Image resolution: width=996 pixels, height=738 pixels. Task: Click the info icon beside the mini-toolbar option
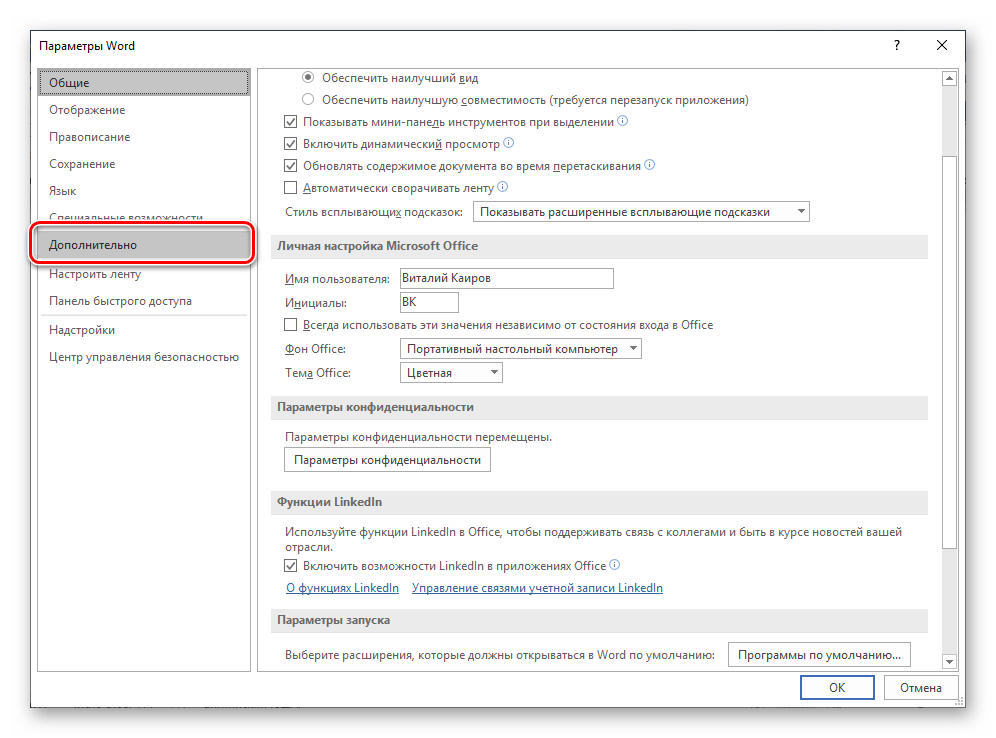[x=623, y=121]
